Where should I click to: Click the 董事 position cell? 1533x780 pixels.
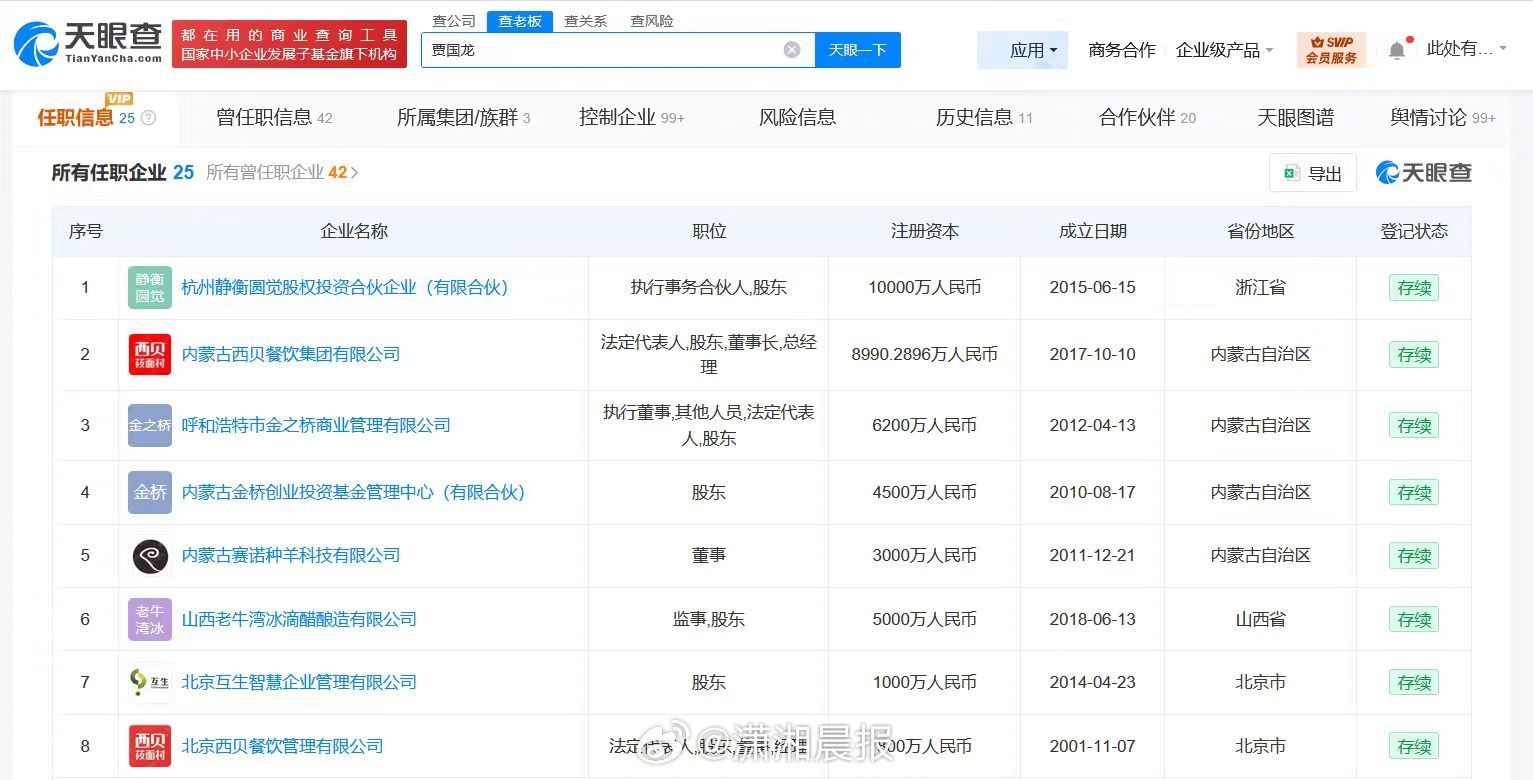click(x=709, y=555)
